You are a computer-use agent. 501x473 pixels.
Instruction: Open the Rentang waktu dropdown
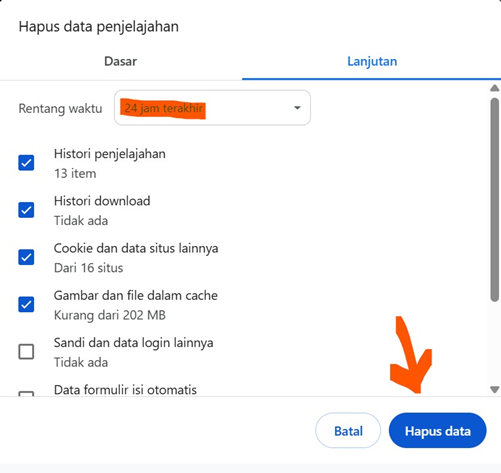212,108
